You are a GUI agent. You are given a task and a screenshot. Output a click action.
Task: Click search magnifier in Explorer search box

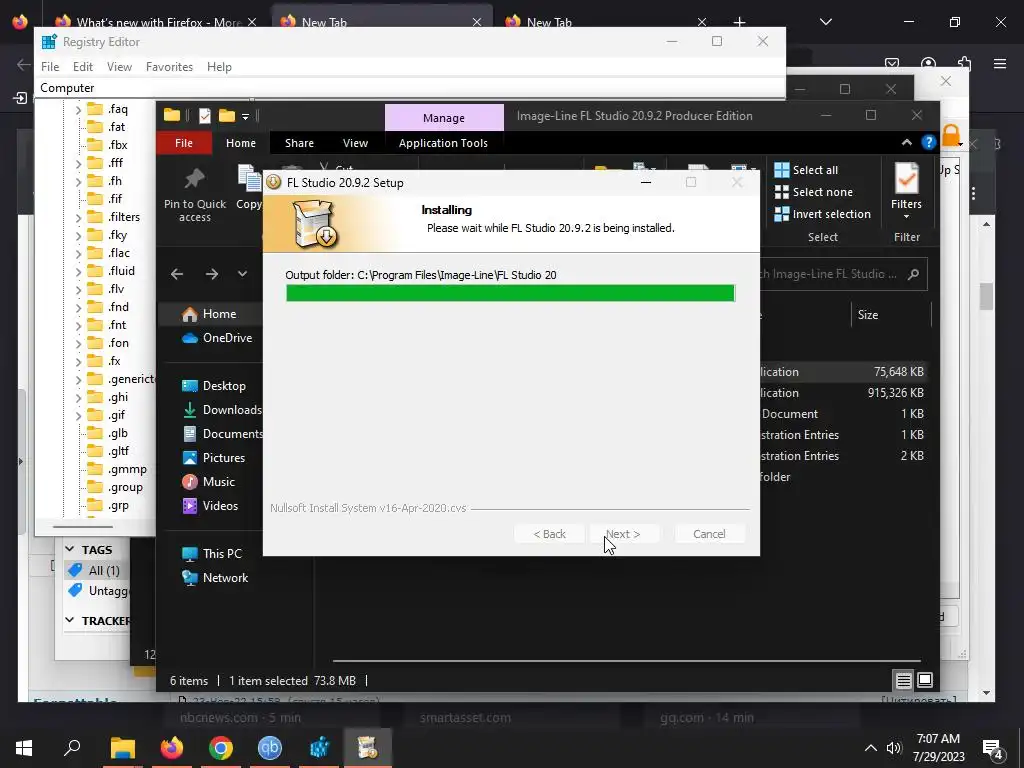[913, 274]
